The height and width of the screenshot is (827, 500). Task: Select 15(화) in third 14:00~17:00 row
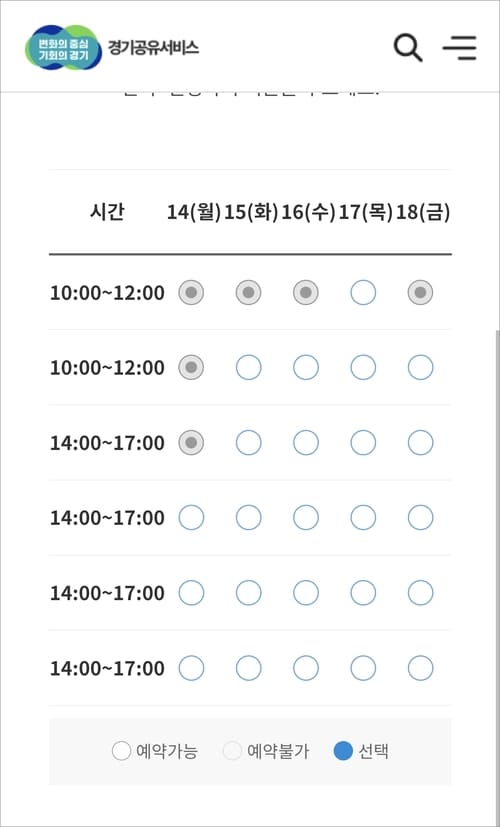tap(248, 593)
